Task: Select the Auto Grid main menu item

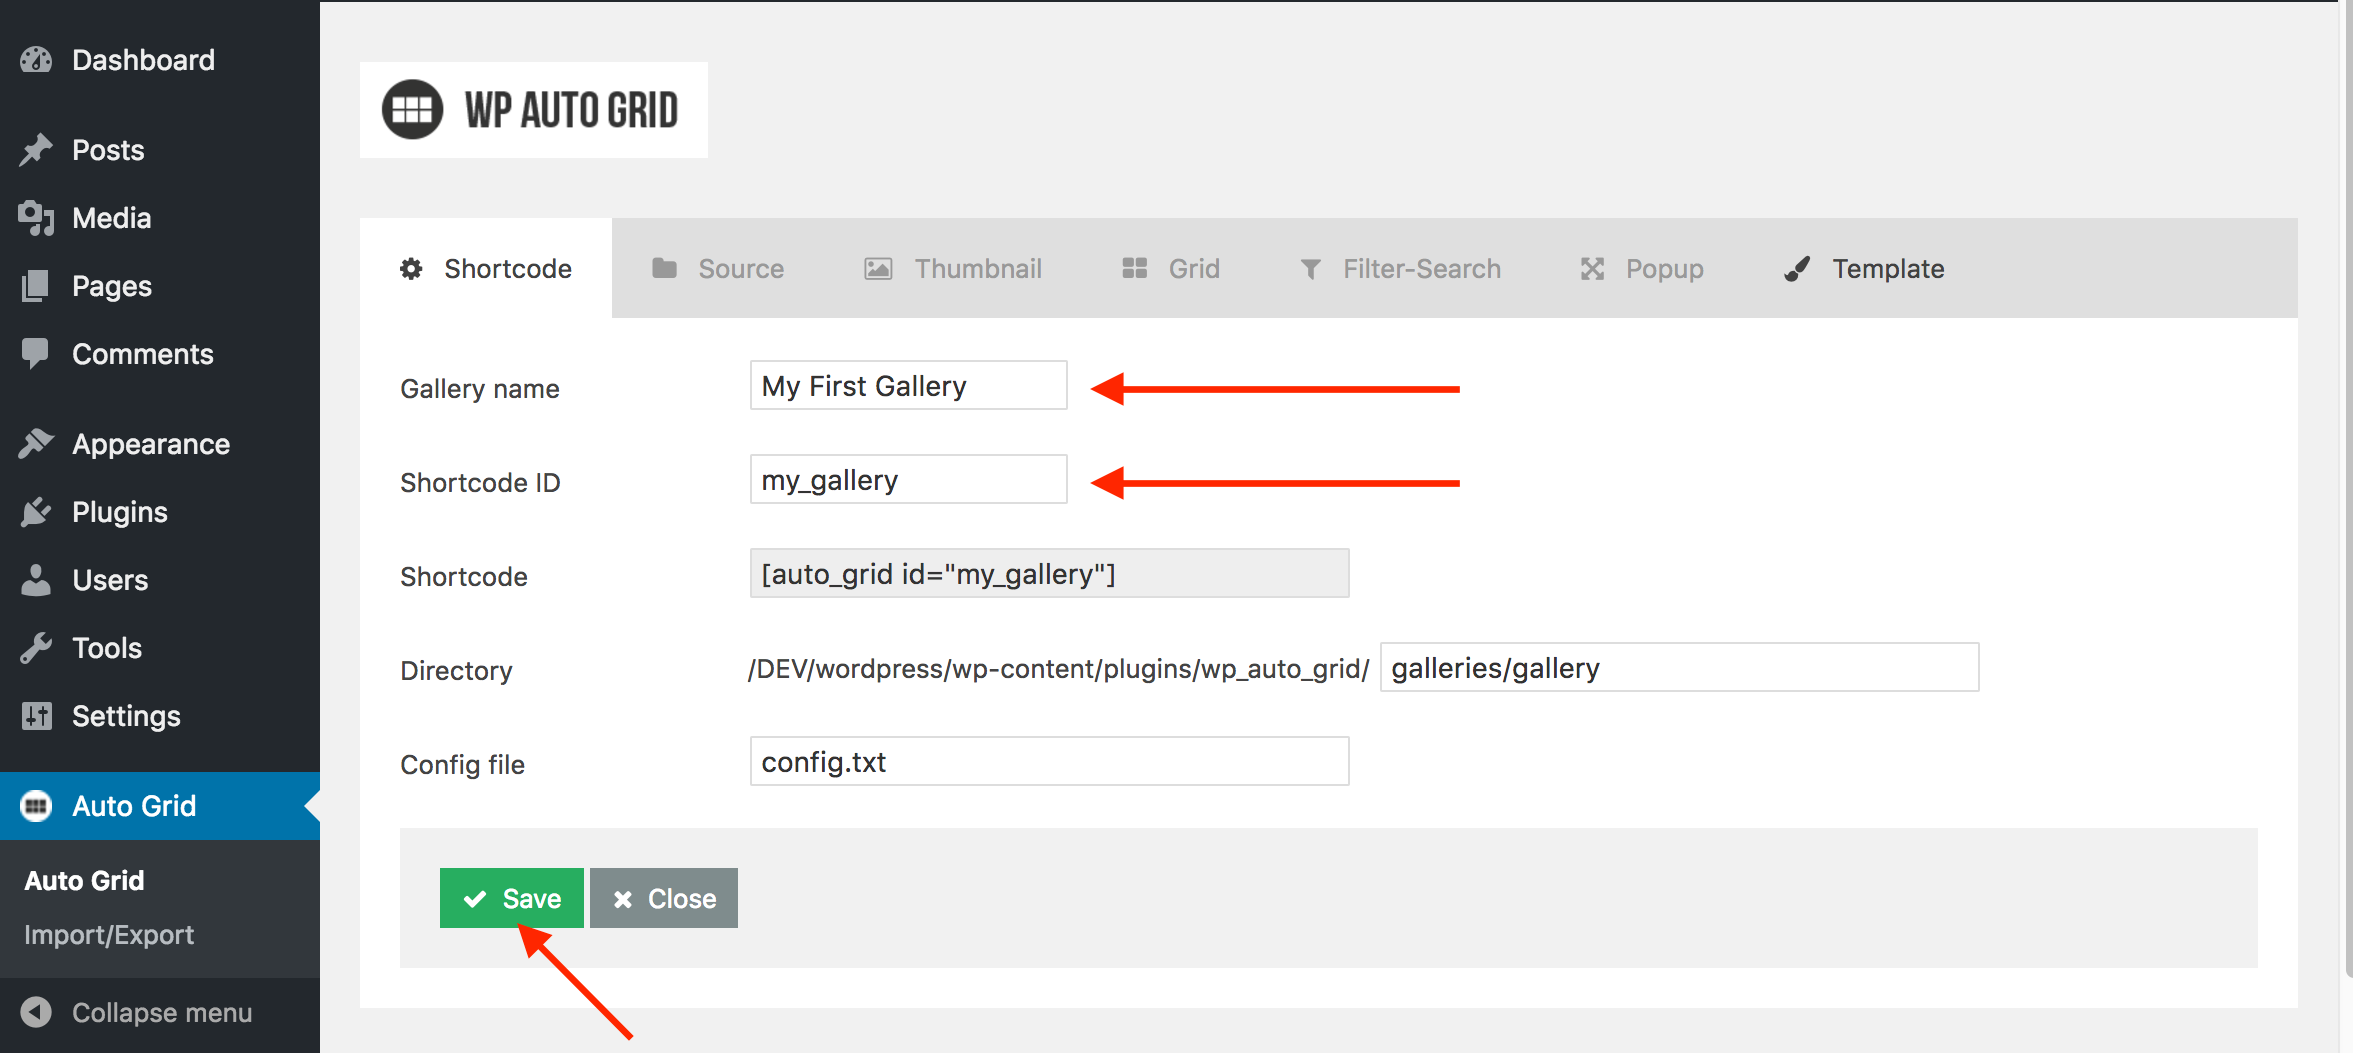Action: click(160, 806)
